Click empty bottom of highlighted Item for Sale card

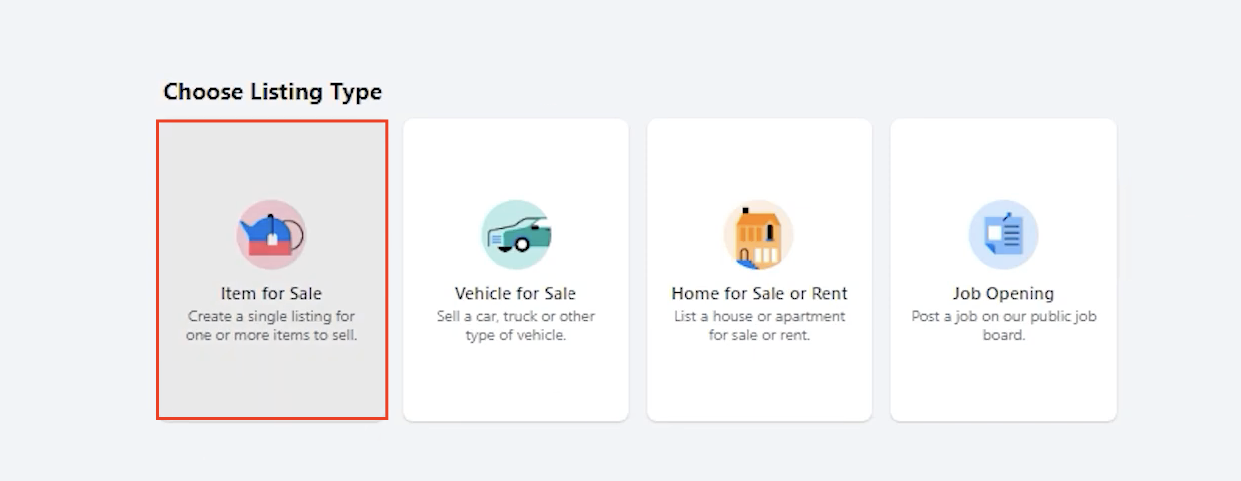pyautogui.click(x=272, y=383)
